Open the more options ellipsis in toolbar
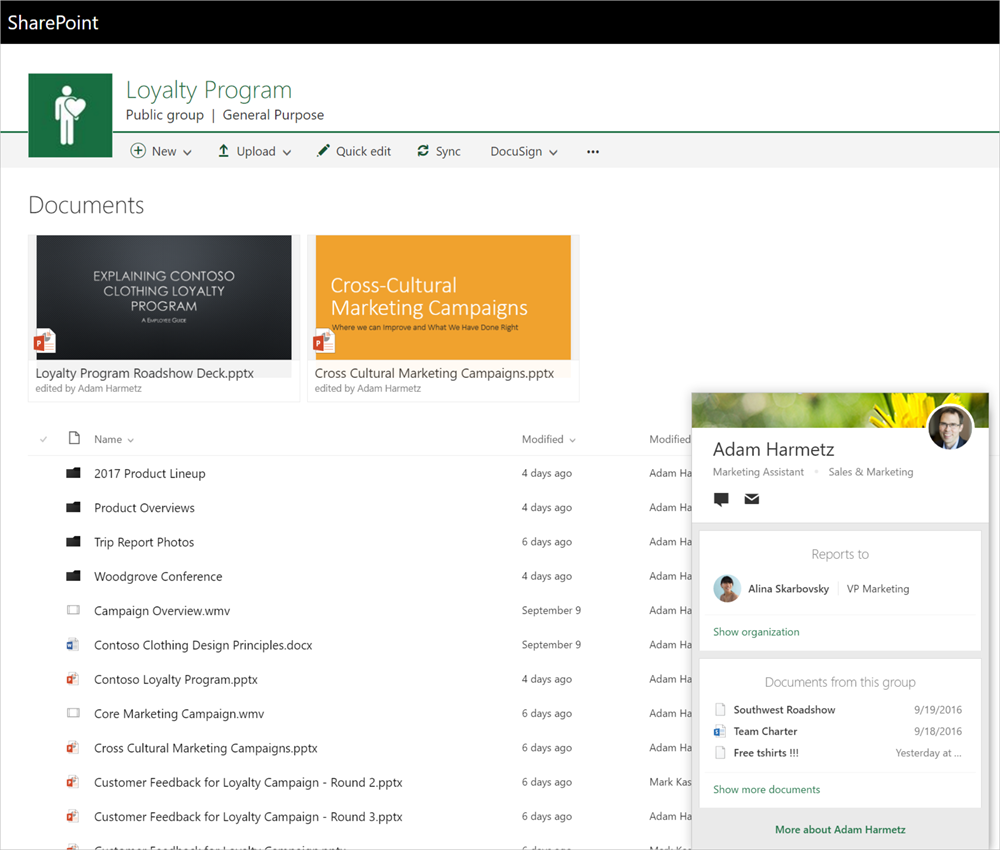1000x850 pixels. pyautogui.click(x=593, y=152)
